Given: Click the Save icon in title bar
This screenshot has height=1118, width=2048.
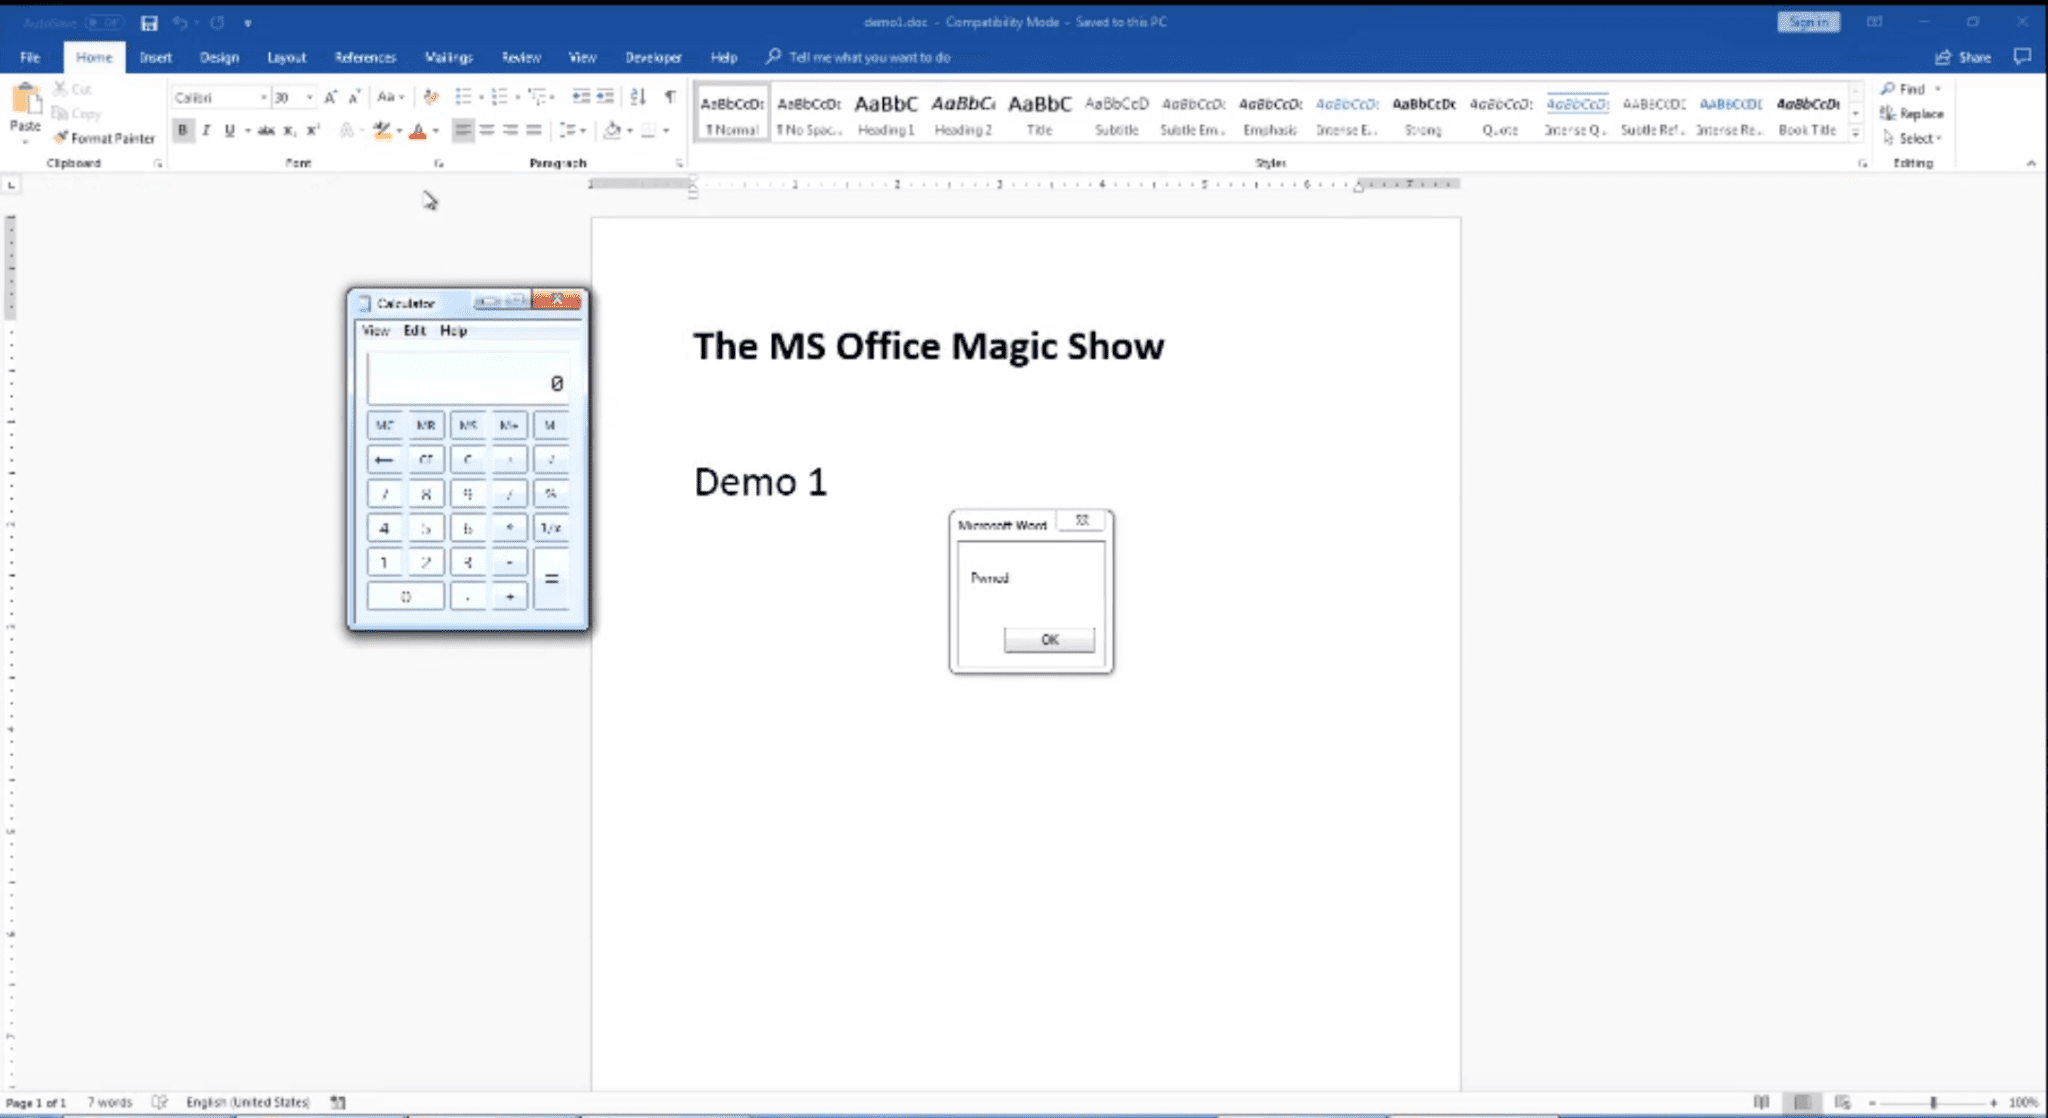Looking at the screenshot, I should click(149, 23).
